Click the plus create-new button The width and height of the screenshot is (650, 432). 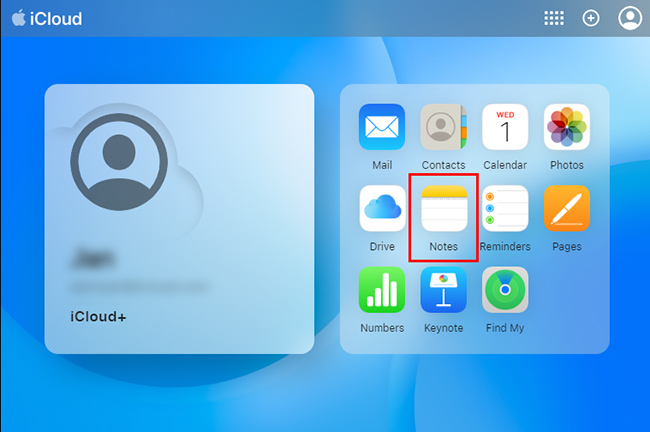coord(591,18)
